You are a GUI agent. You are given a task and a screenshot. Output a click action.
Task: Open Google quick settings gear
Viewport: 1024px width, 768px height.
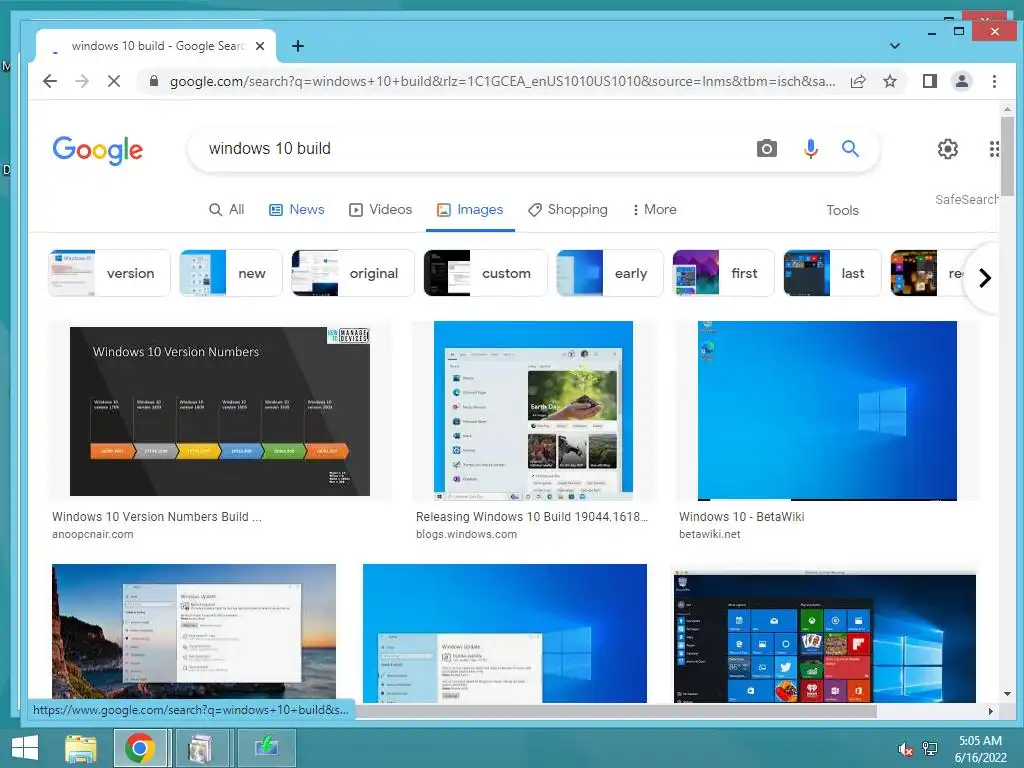point(948,149)
